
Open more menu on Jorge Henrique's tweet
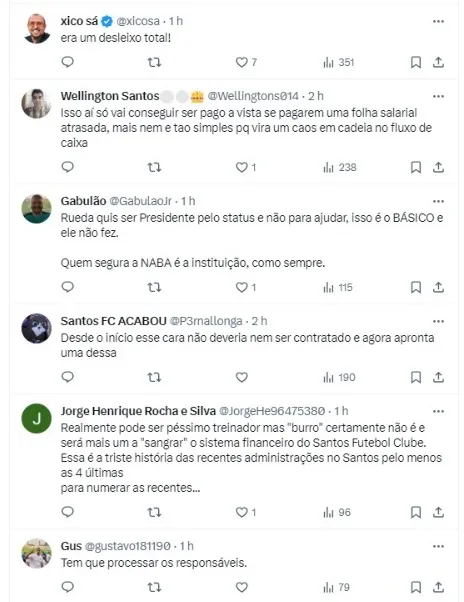point(438,412)
